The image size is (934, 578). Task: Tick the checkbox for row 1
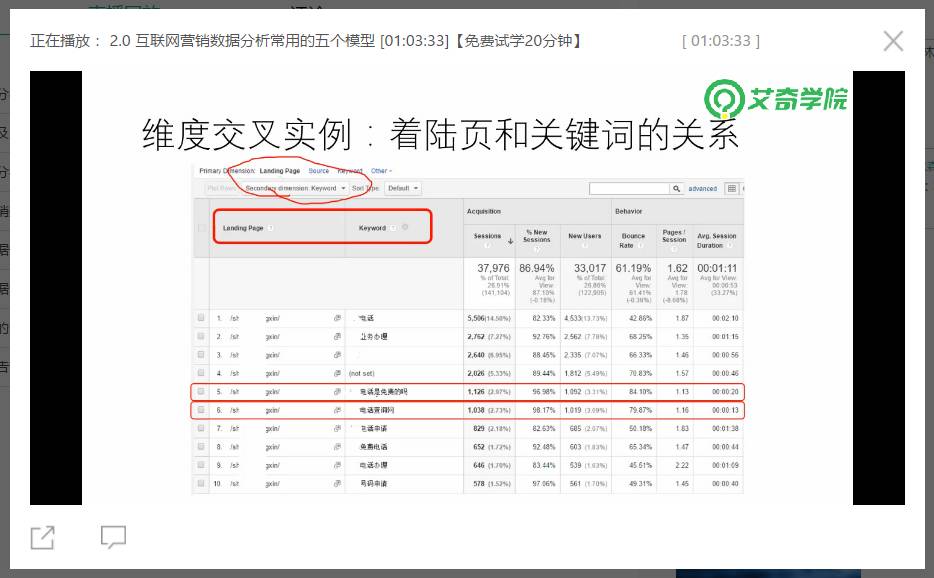point(201,318)
